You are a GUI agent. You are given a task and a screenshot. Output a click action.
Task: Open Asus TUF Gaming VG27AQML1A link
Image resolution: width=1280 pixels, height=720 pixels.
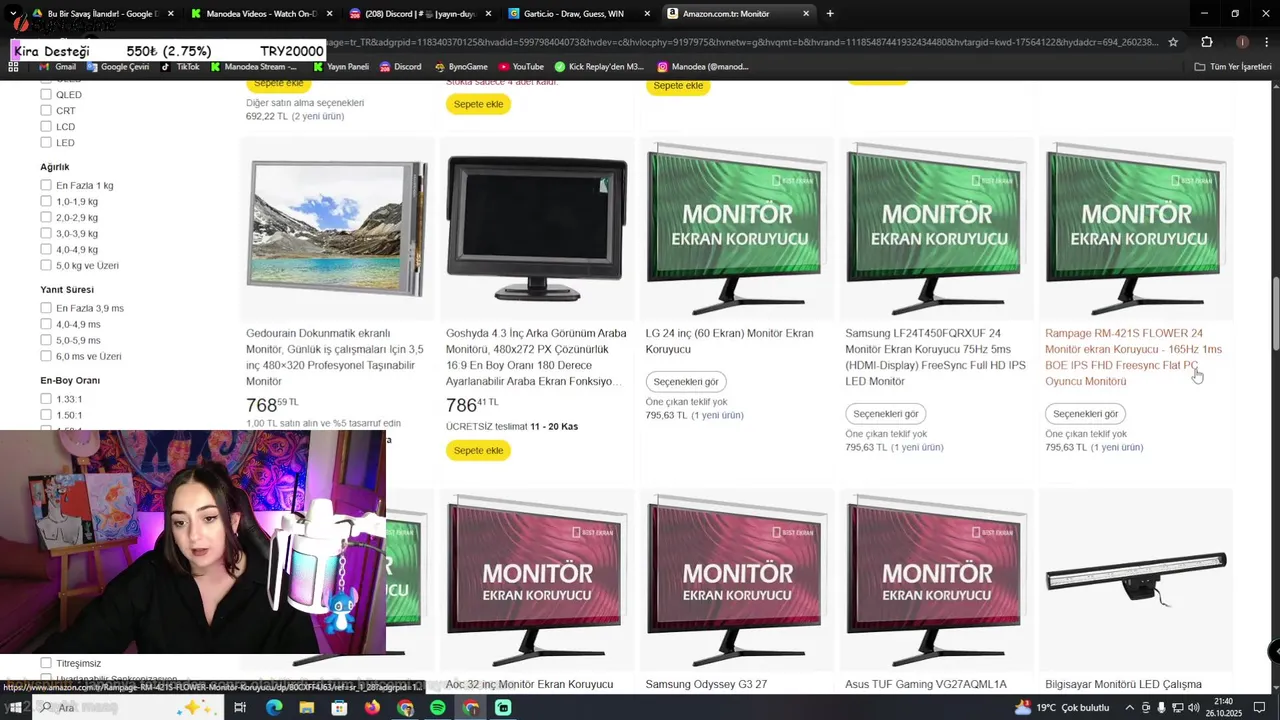(926, 684)
